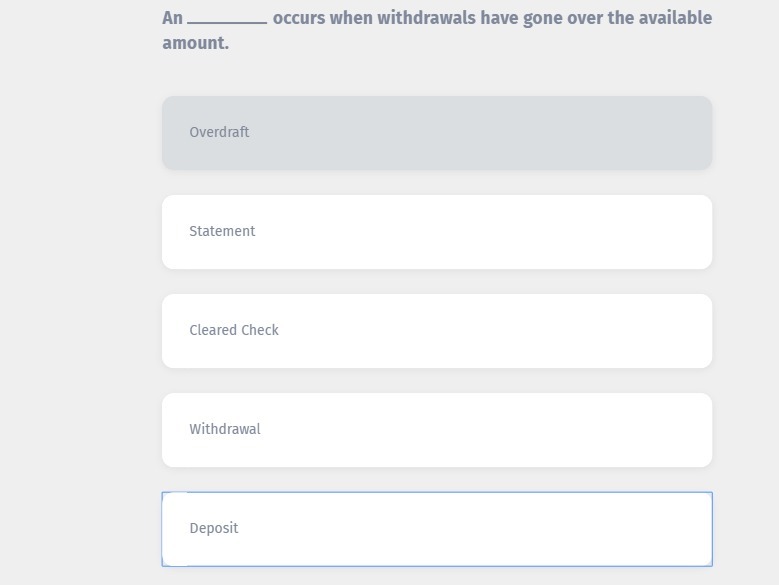
Task: Deselect the highlighted Overdraft card
Action: (436, 133)
